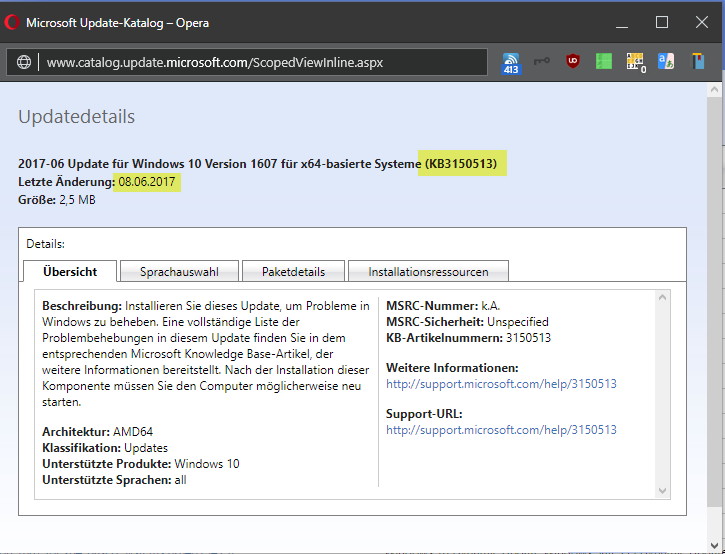This screenshot has width=725, height=554.
Task: Click the Klassifikation value Updates
Action: click(146, 448)
